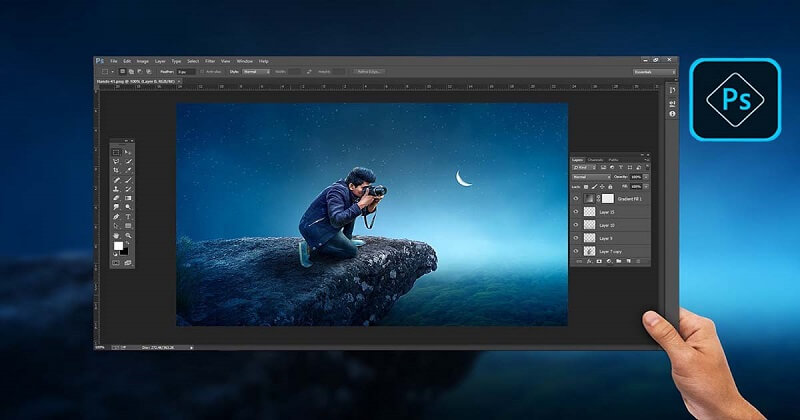This screenshot has height=420, width=800.
Task: Click the background color swatch
Action: (x=124, y=252)
